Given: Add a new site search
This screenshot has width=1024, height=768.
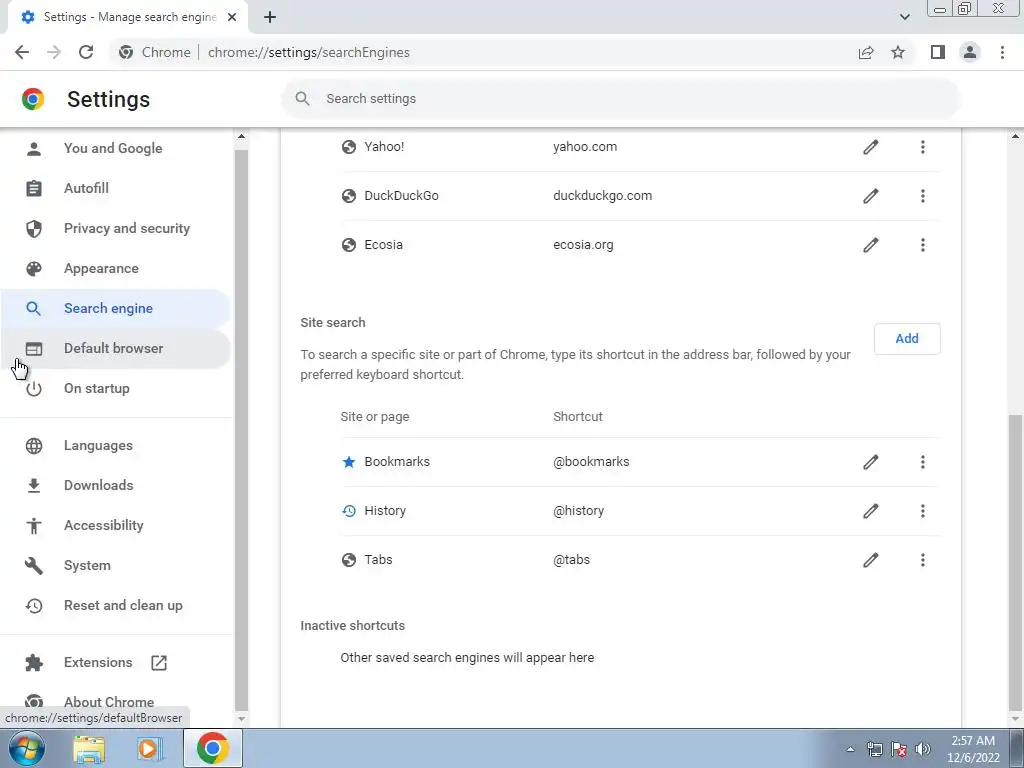Looking at the screenshot, I should coord(907,338).
